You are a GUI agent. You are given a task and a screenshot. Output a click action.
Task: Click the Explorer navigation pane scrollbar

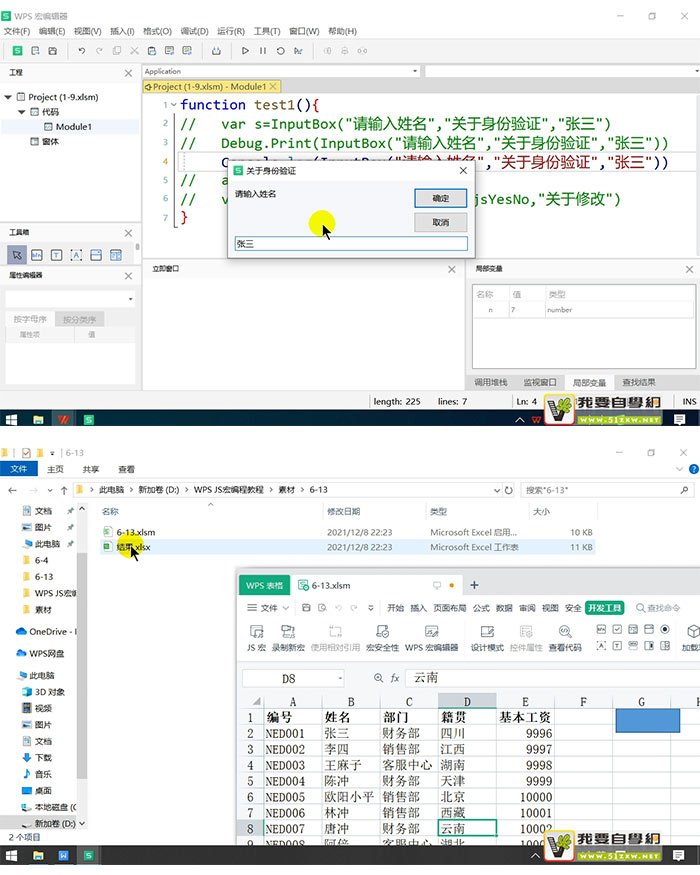(82, 664)
